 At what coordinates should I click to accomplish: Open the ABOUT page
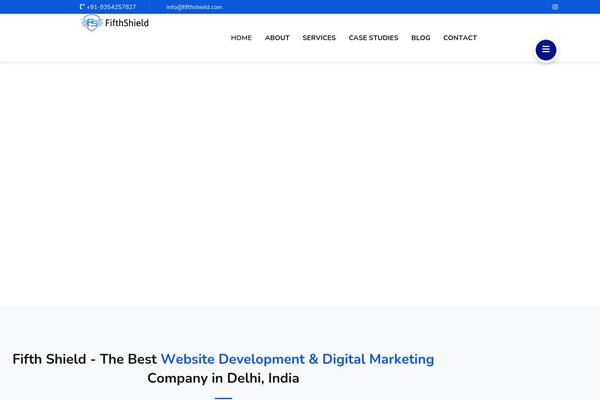point(277,38)
